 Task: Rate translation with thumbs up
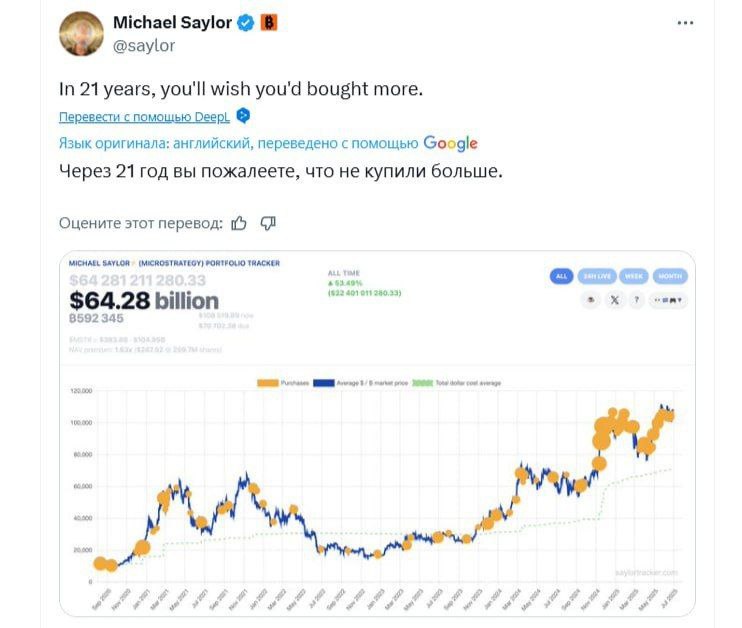click(239, 223)
